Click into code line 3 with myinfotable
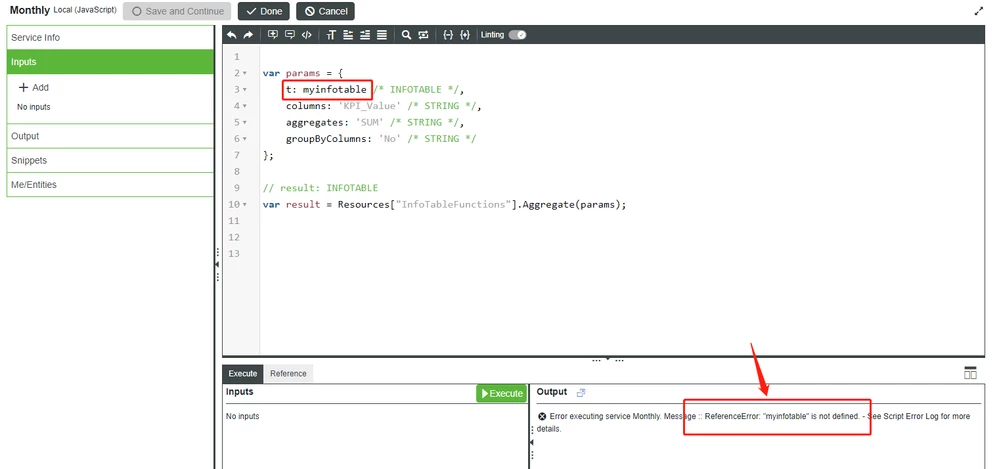This screenshot has width=999, height=469. 375,90
